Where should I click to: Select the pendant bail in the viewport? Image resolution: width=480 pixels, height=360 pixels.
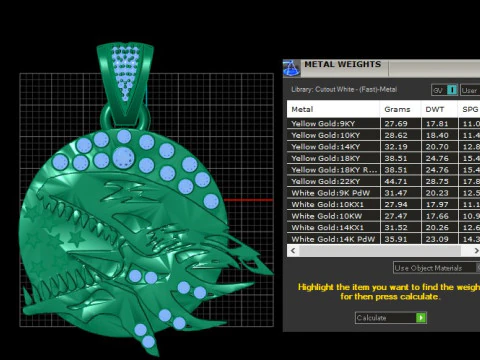tap(125, 85)
